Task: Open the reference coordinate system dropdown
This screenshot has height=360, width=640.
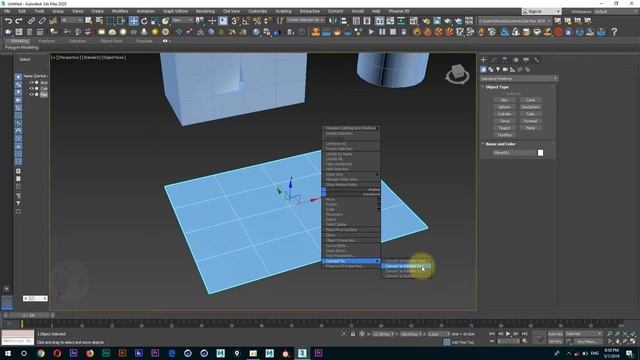Action: (182, 20)
